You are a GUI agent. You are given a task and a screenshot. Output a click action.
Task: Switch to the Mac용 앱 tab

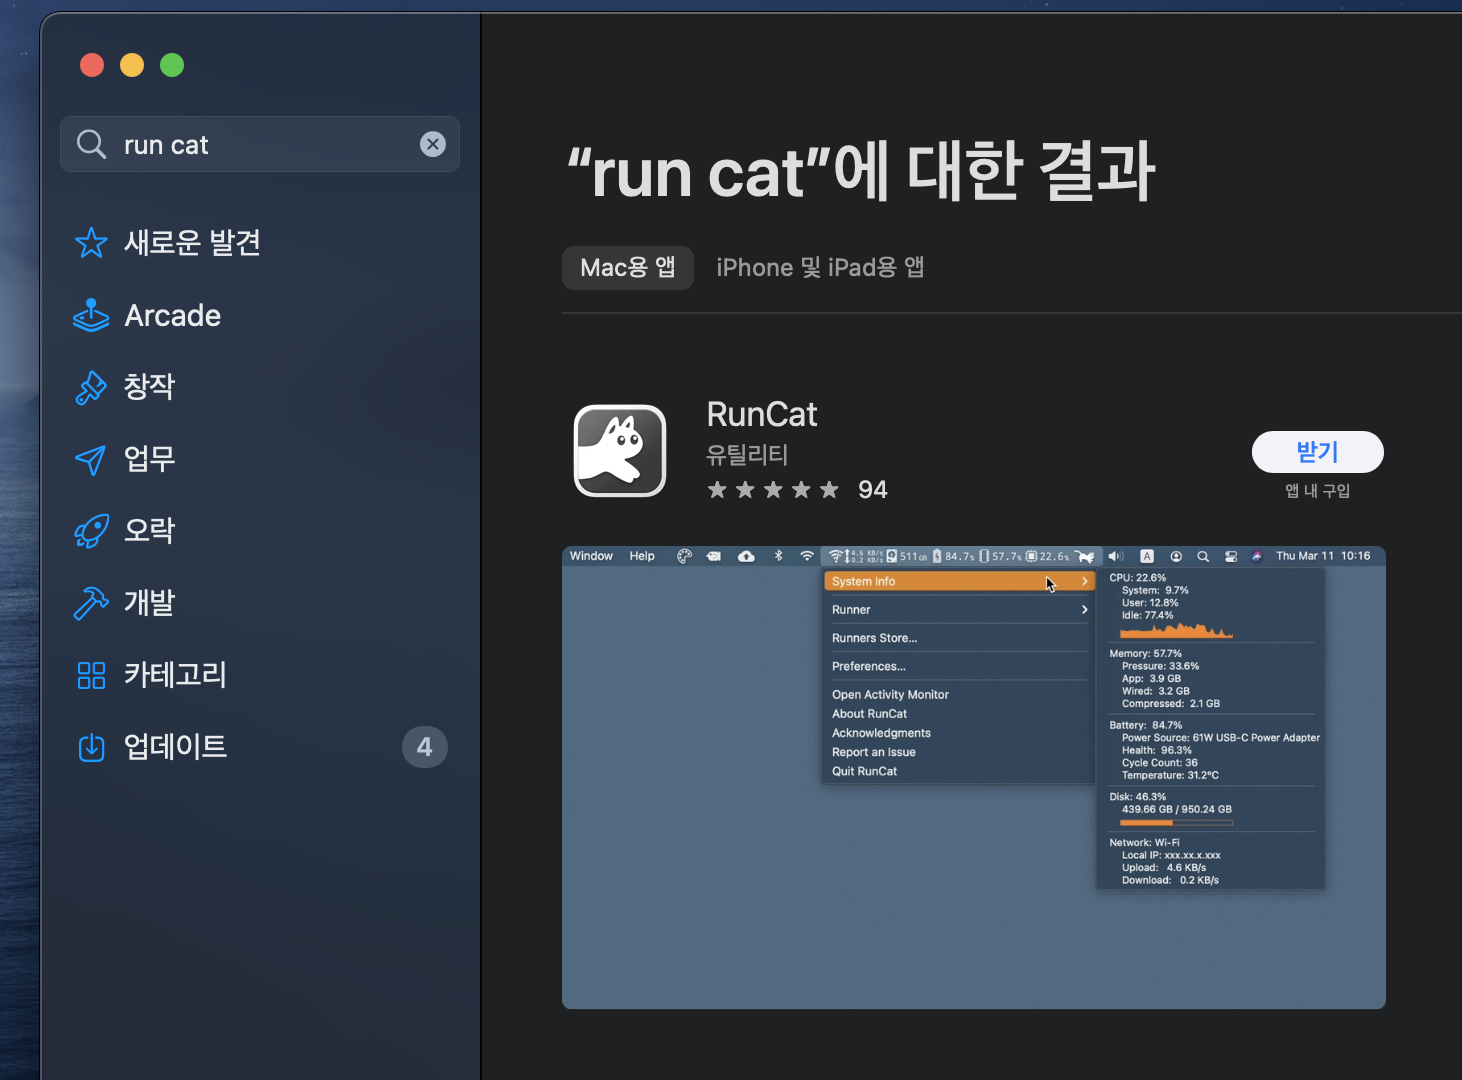[628, 268]
